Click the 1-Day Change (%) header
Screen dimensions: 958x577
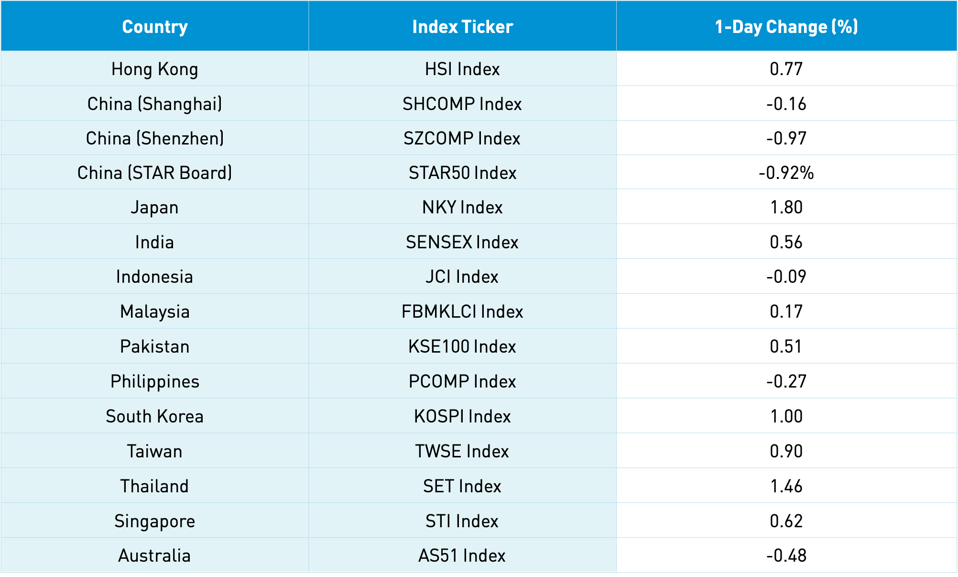pyautogui.click(x=786, y=27)
